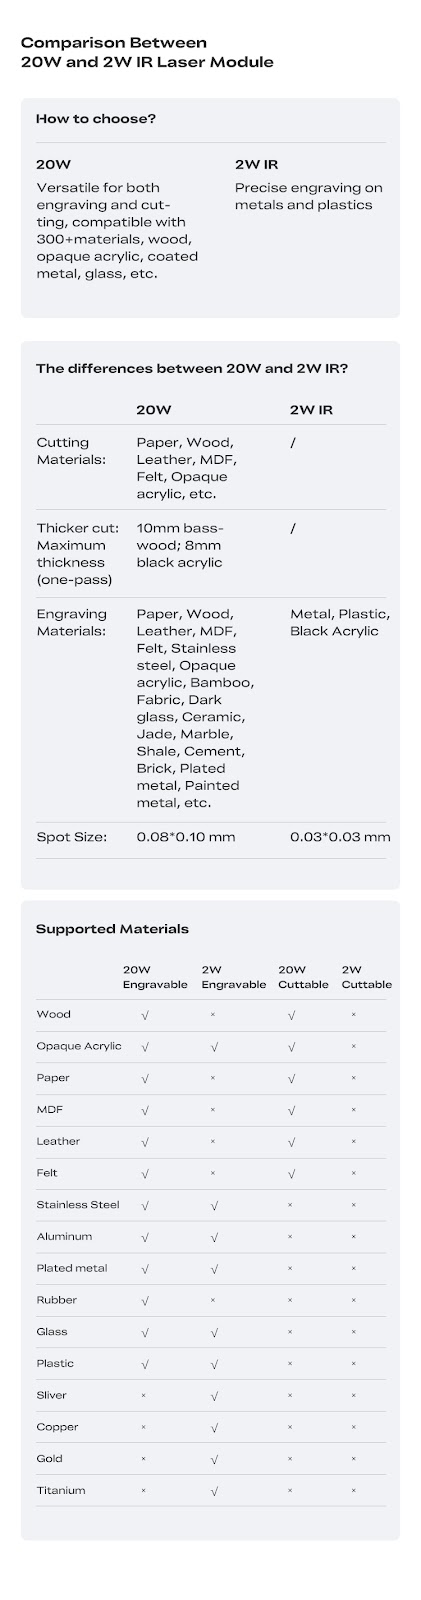Click the MDF 20W Cuttable check mark

(291, 1110)
